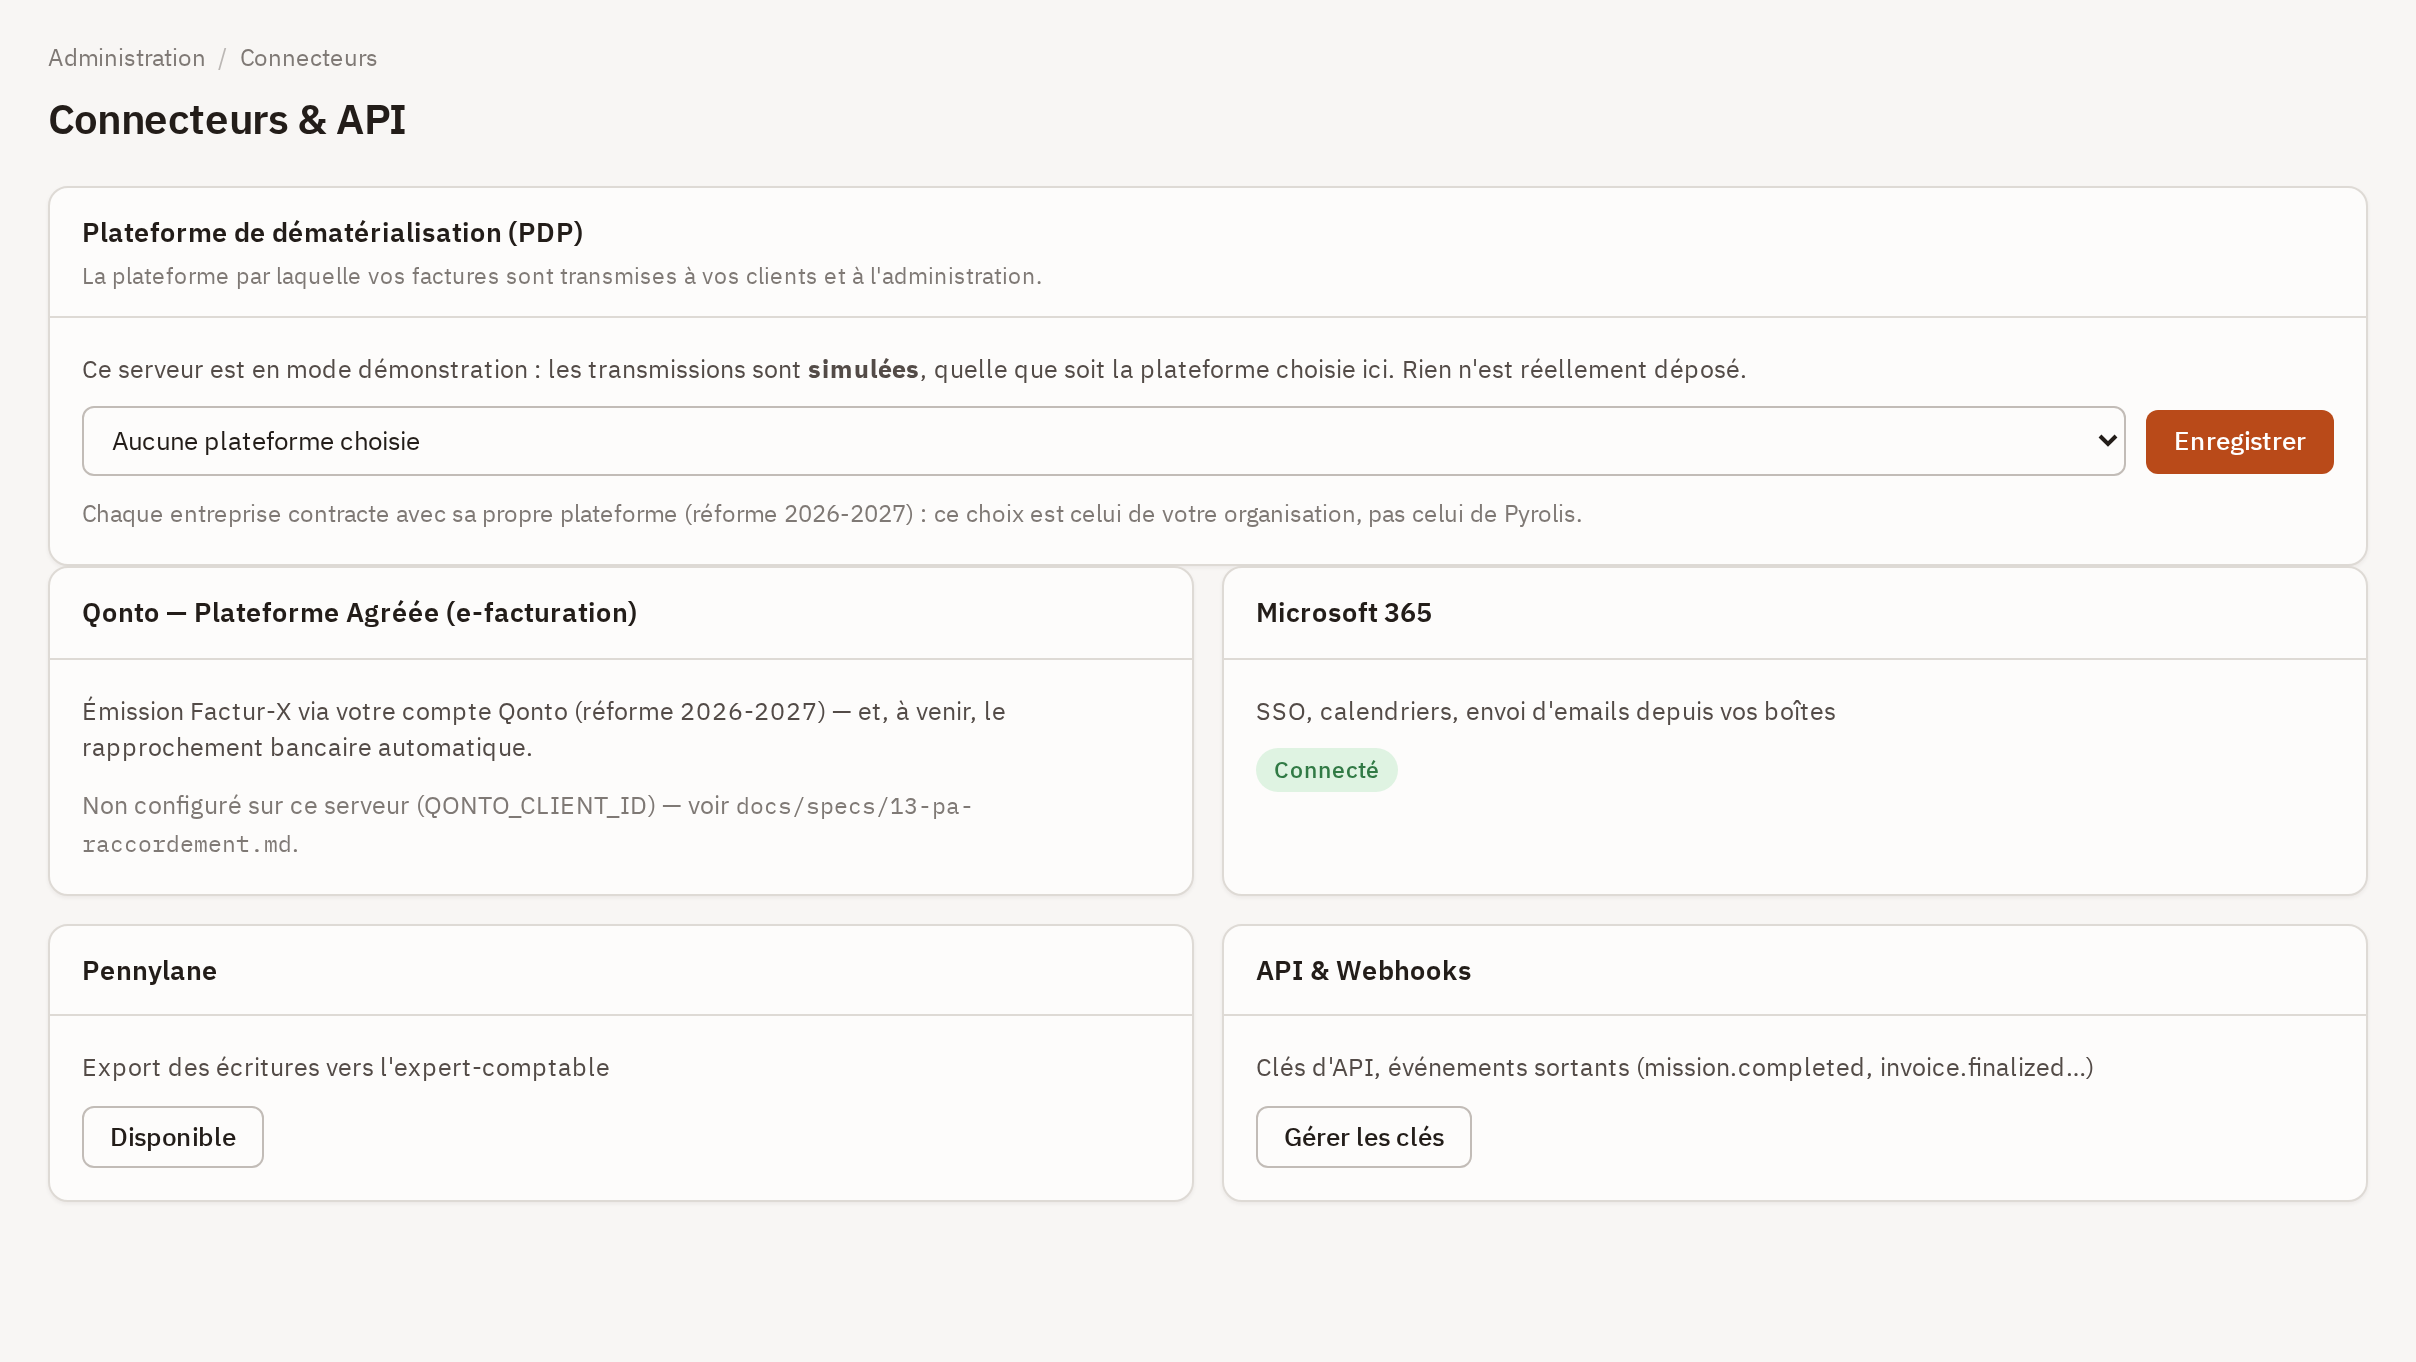Click the 'Chaque entreprise contracte' note
Viewport: 2416px width, 1362px height.
tap(831, 514)
